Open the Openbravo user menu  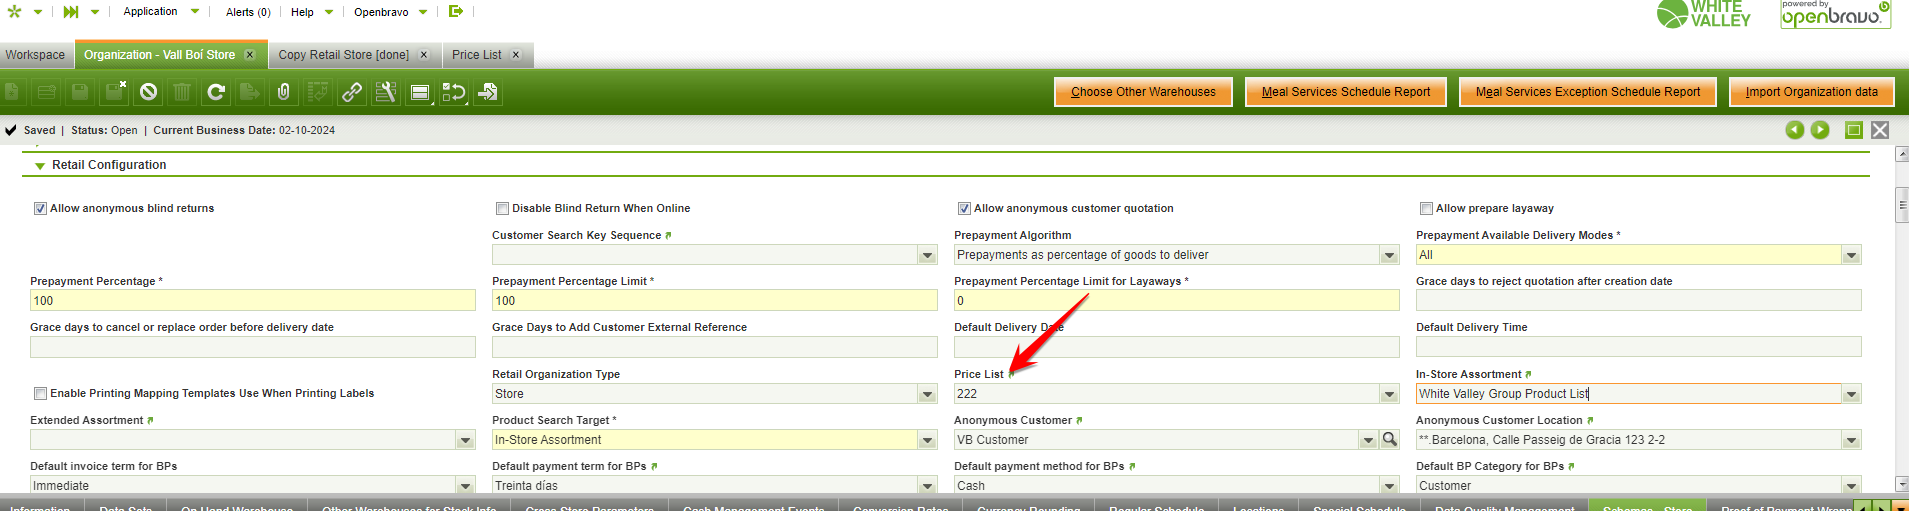390,12
